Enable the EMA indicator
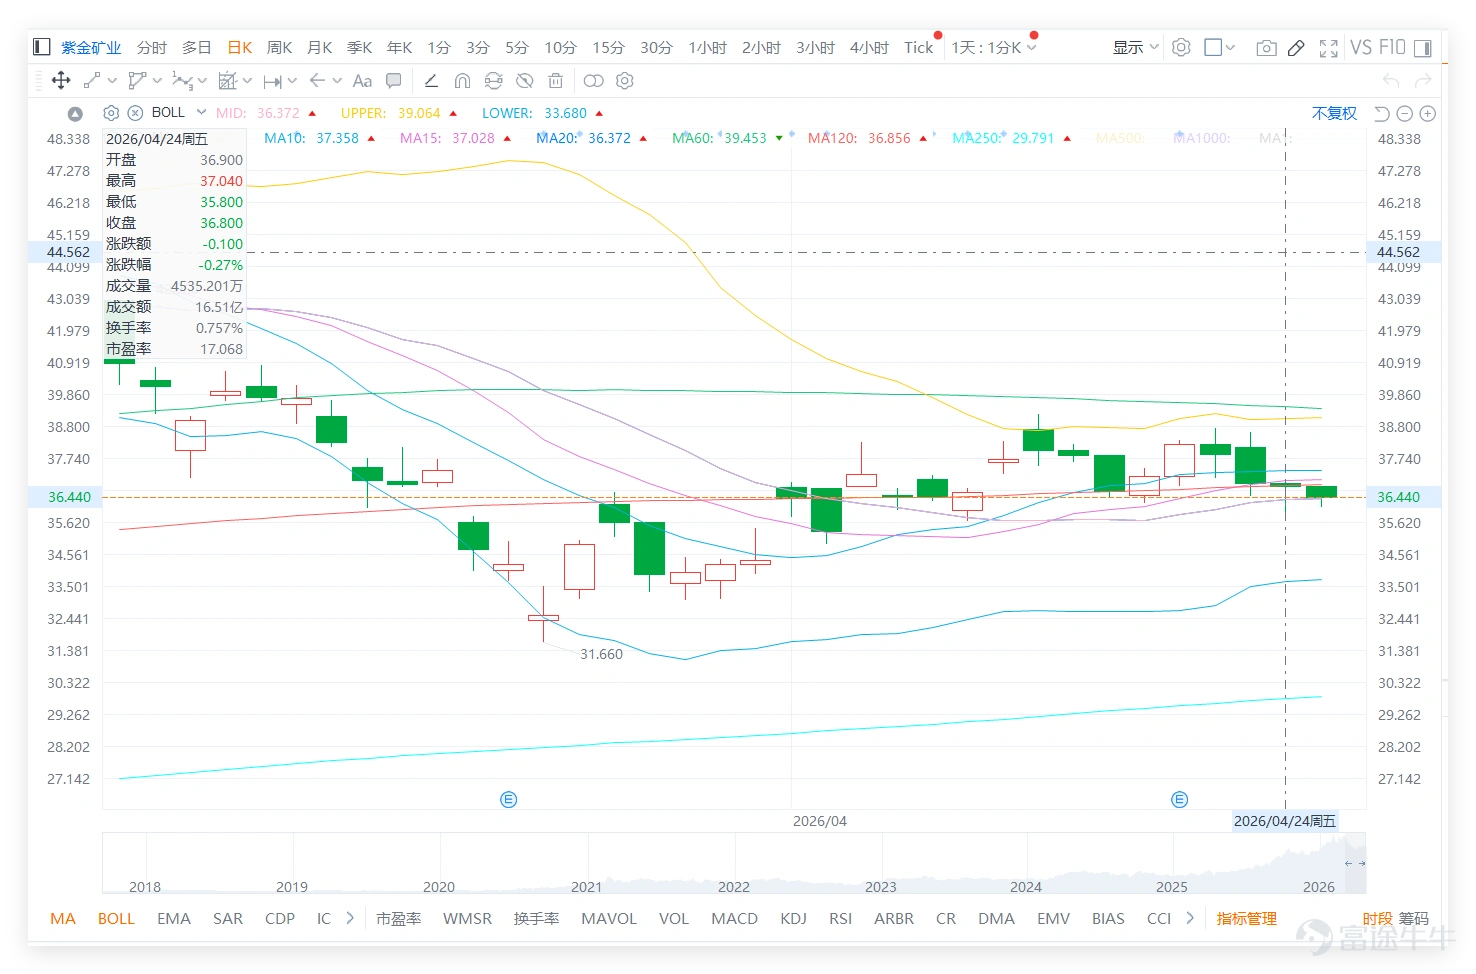 click(x=174, y=918)
